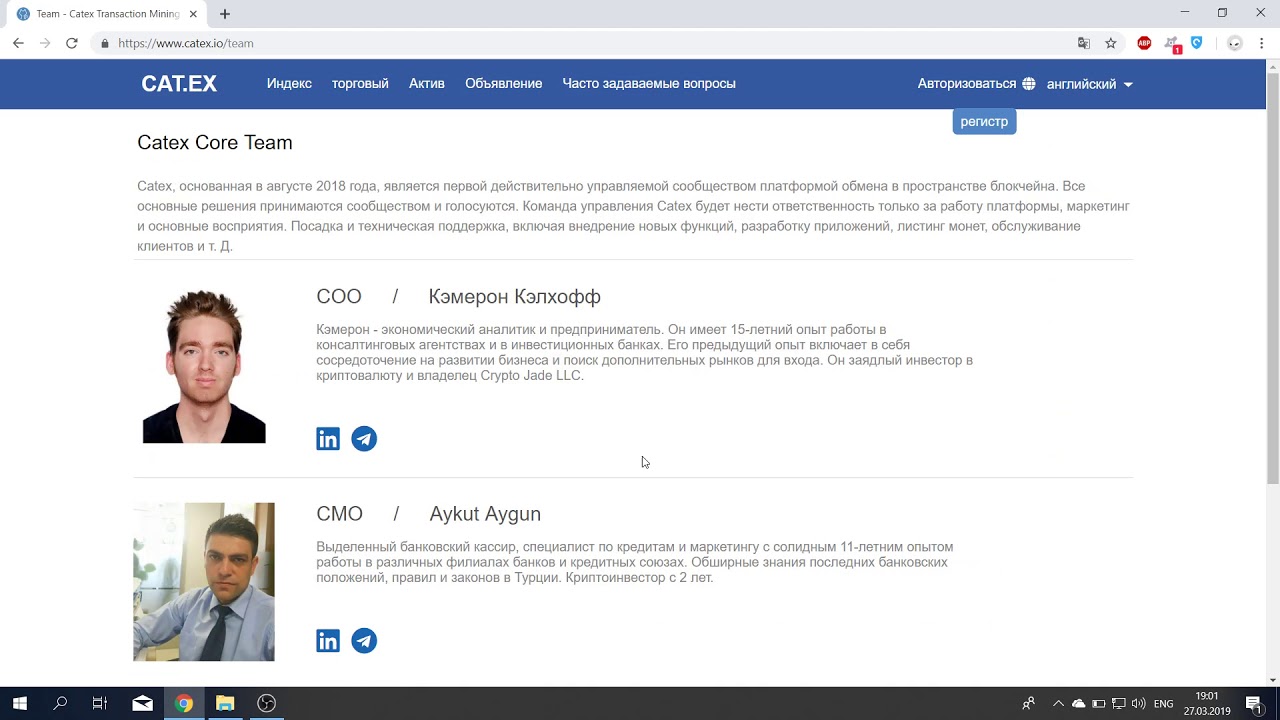Screen dimensions: 1280x720
Task: Show hidden tray icons chevron
Action: tap(1058, 704)
